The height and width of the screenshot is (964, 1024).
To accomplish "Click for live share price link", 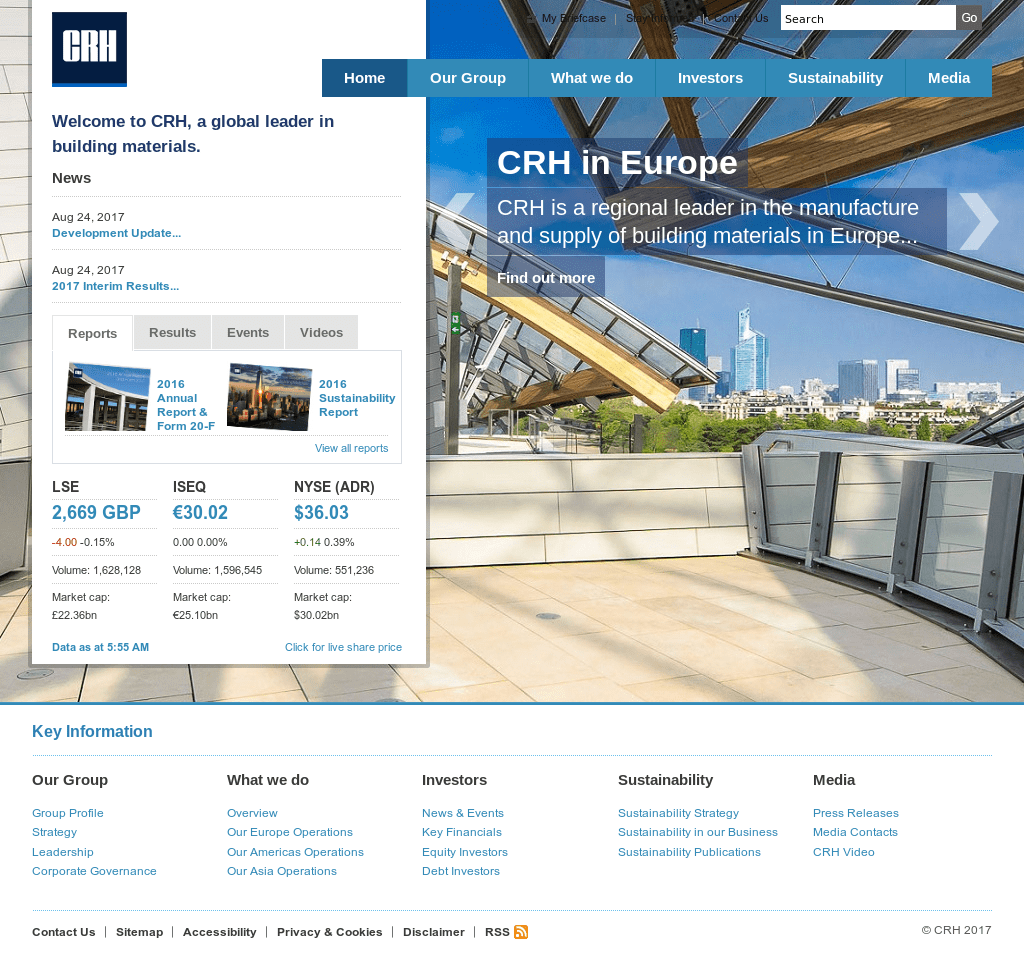I will pyautogui.click(x=343, y=647).
